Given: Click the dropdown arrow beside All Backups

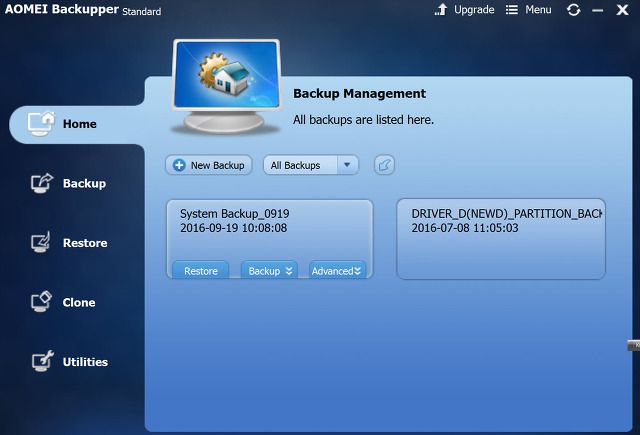Looking at the screenshot, I should (x=347, y=165).
